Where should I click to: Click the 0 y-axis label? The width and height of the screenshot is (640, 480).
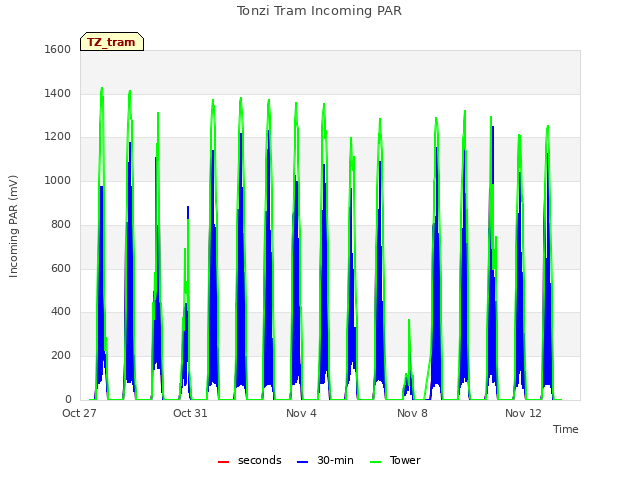pyautogui.click(x=68, y=399)
